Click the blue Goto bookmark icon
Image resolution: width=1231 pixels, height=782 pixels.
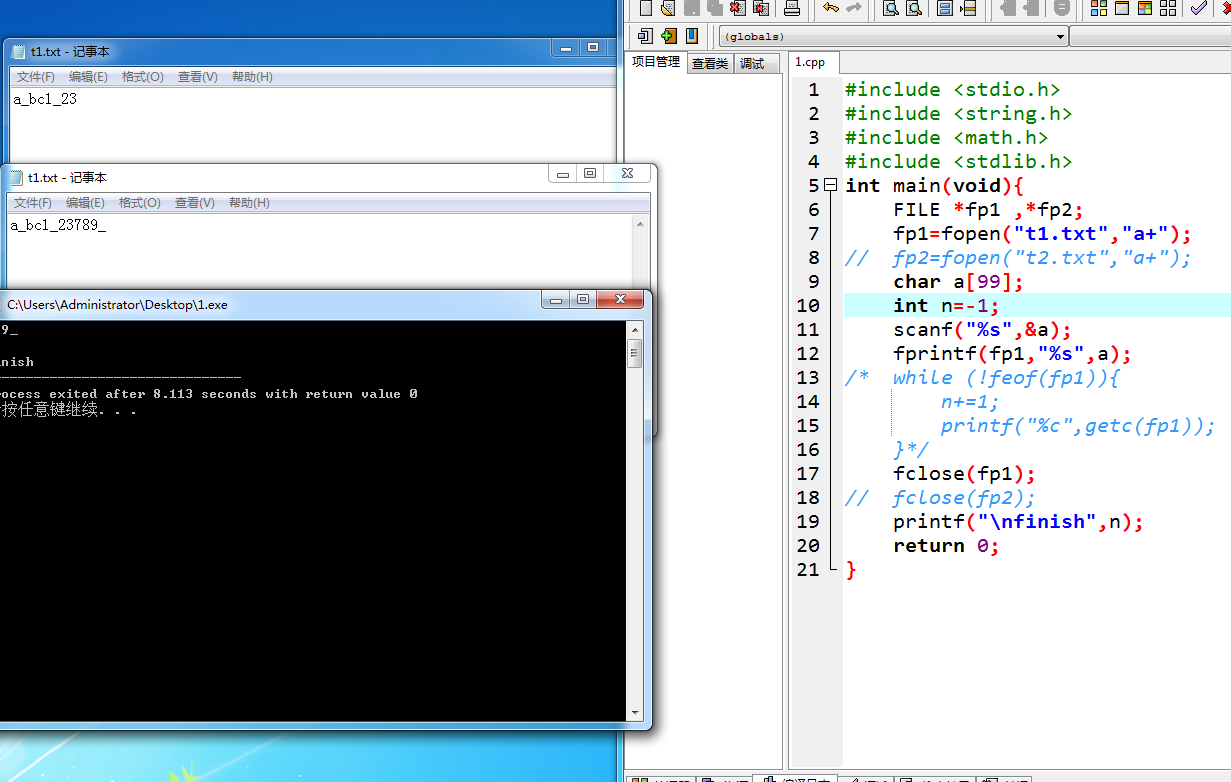tap(691, 36)
